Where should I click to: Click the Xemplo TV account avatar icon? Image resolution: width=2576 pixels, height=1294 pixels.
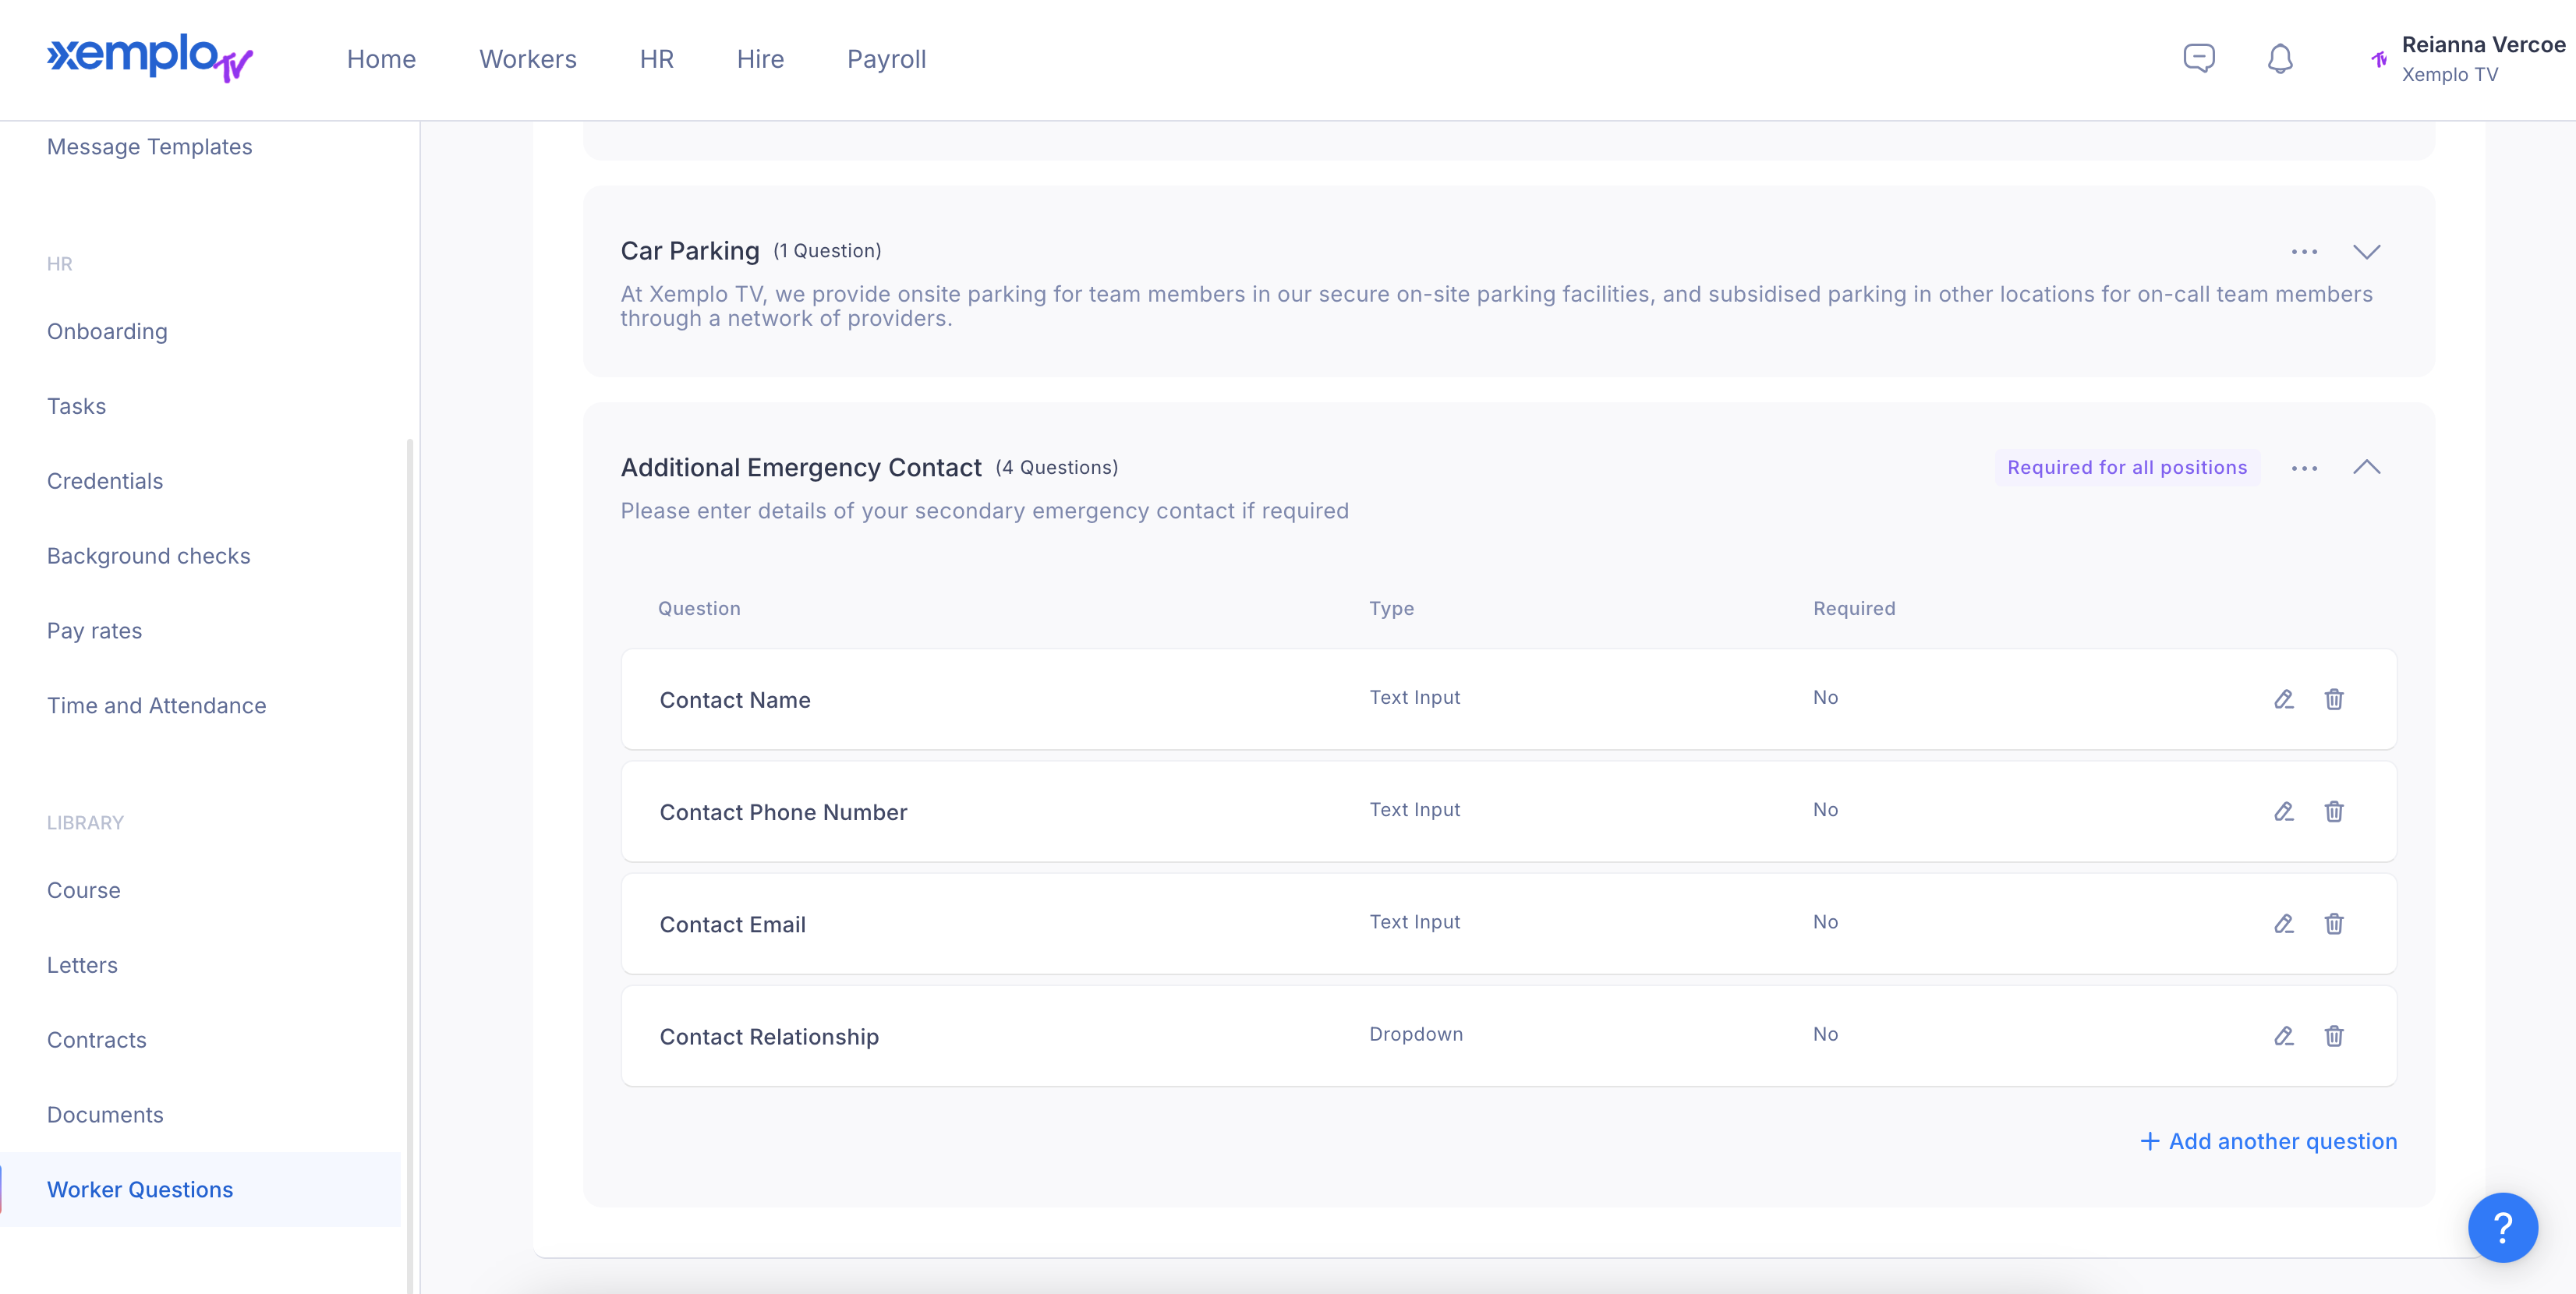pos(2379,59)
